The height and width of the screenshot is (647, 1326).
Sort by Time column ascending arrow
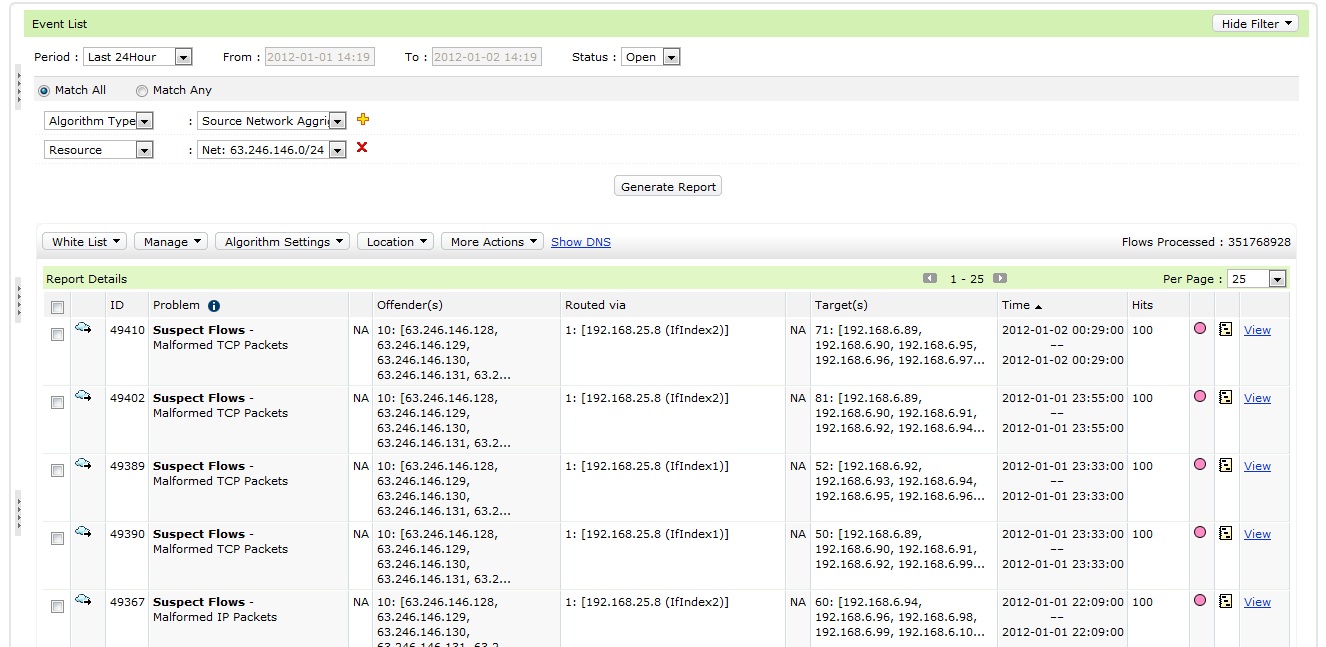coord(1038,306)
